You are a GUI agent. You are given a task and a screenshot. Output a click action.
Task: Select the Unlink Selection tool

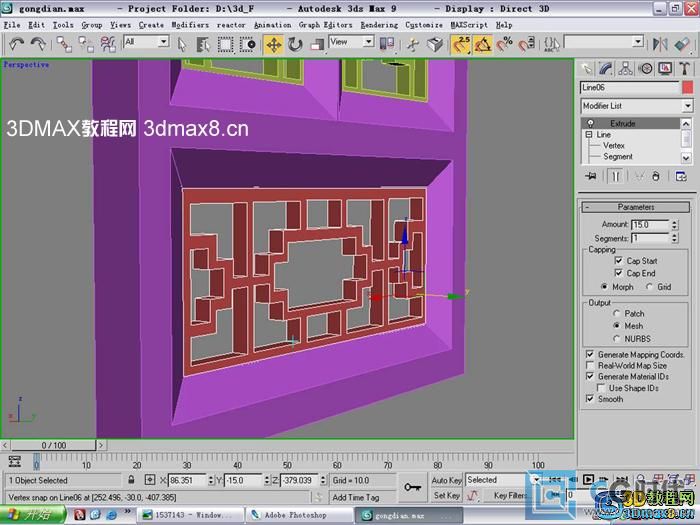click(85, 44)
